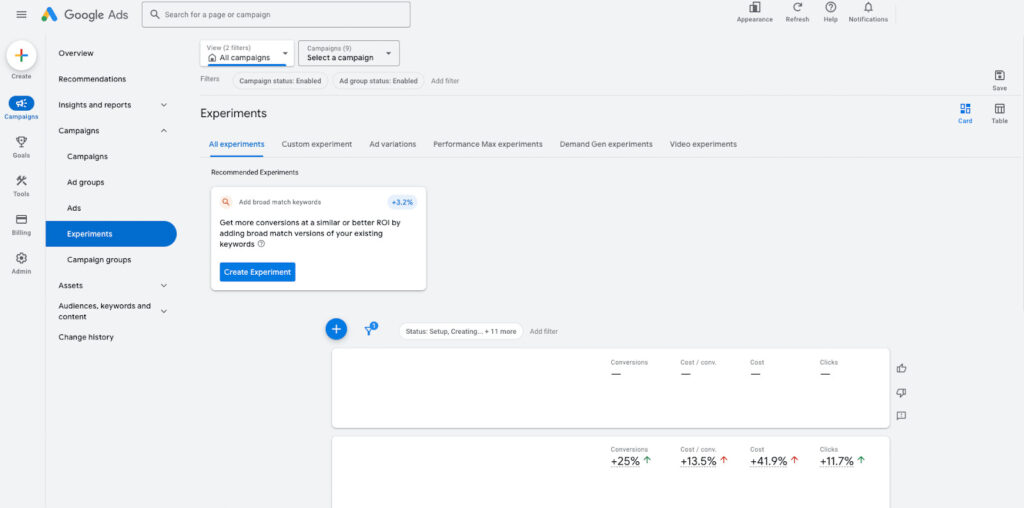Click the search for page or campaign field

pyautogui.click(x=276, y=15)
